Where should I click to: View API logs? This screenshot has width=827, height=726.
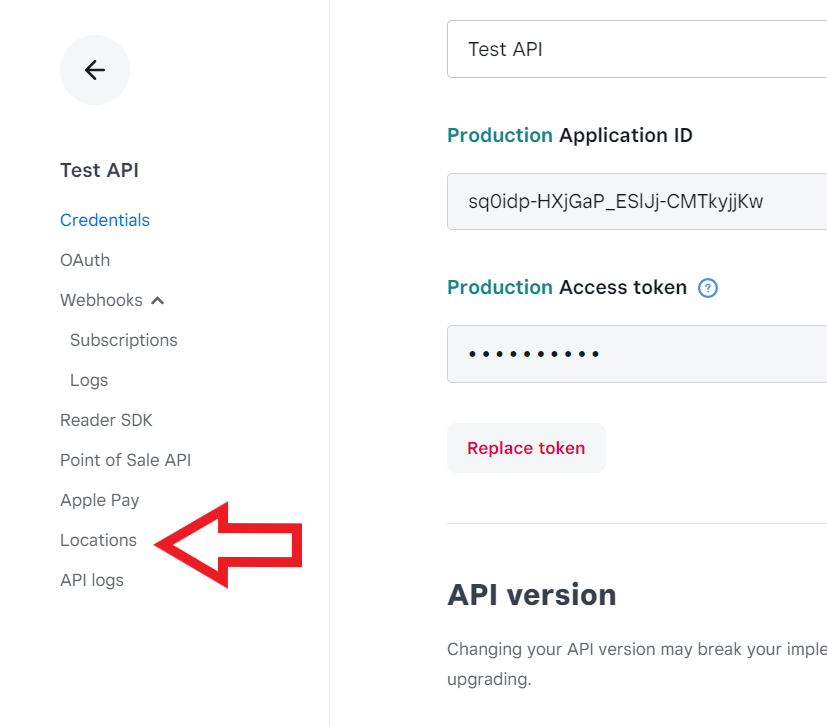tap(92, 580)
